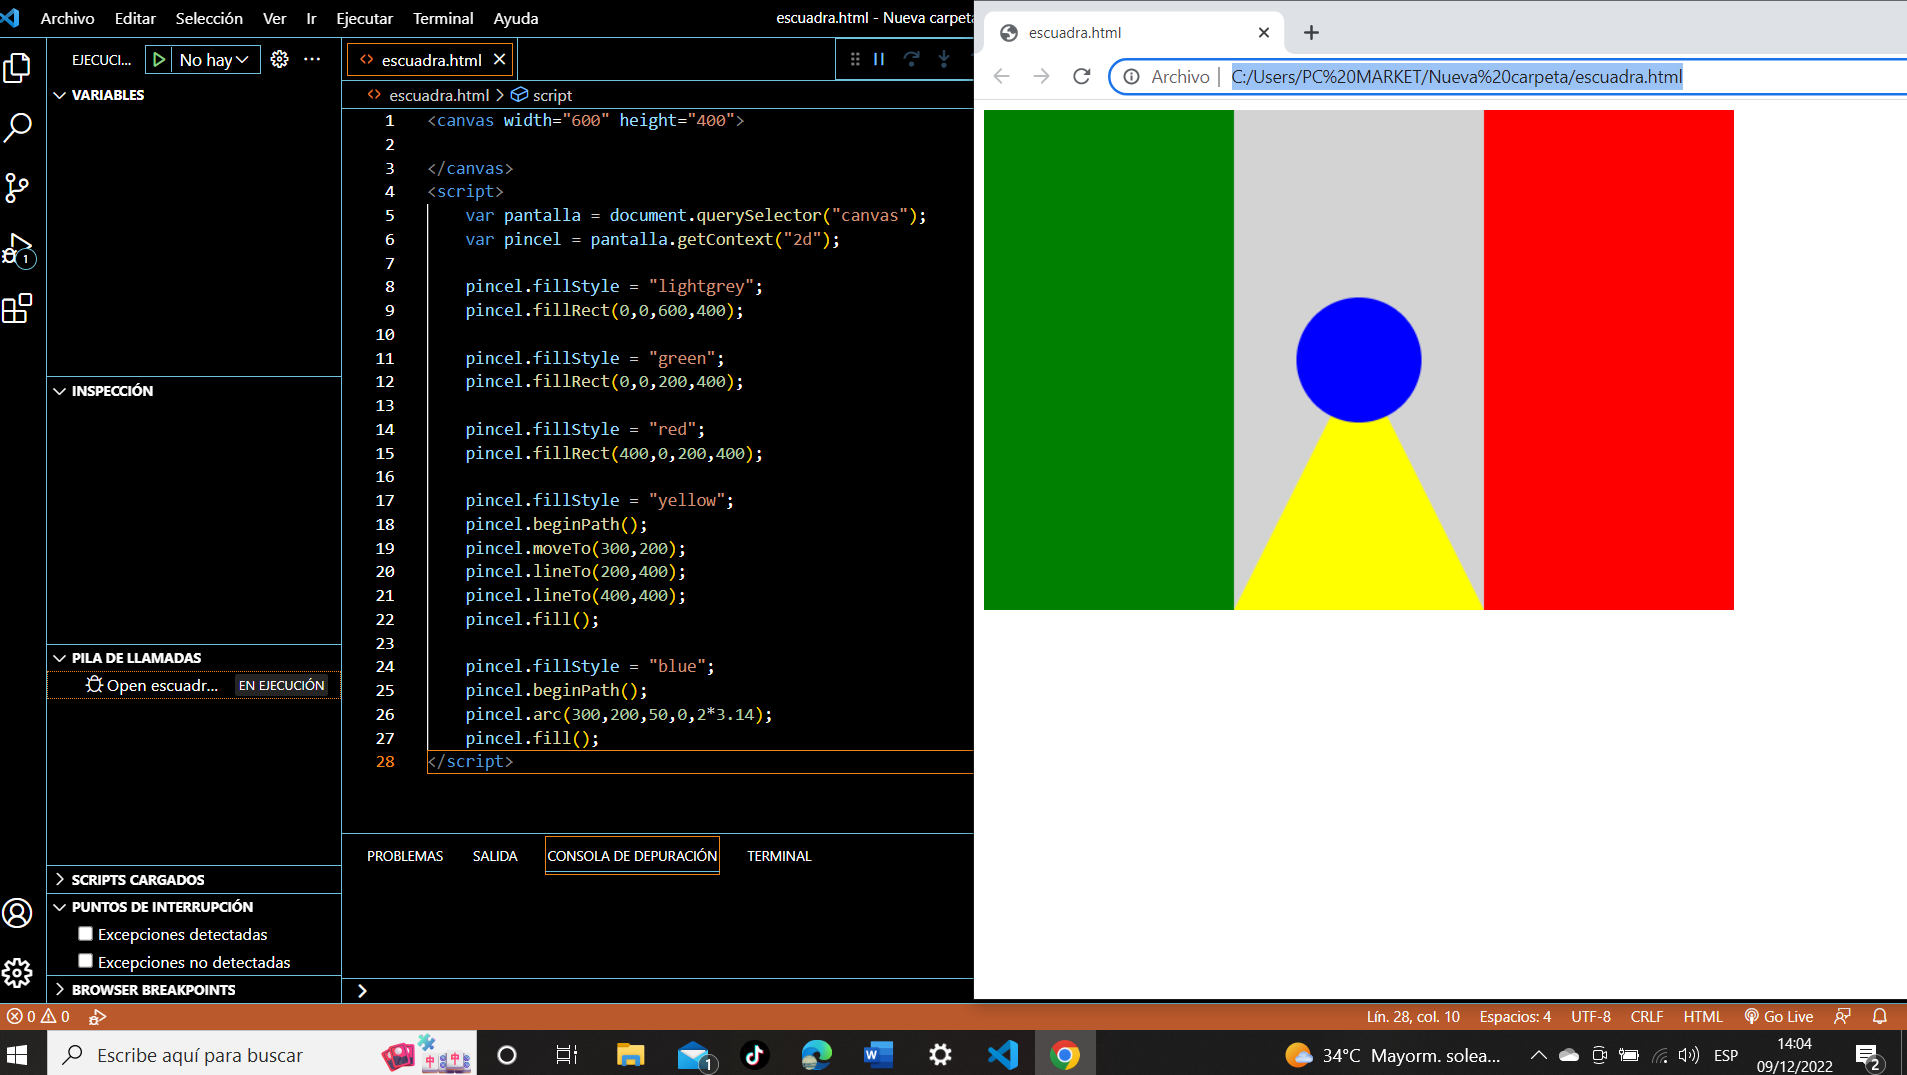Select Open escuadr... call stack session
Viewport: 1907px width, 1075px height.
194,685
